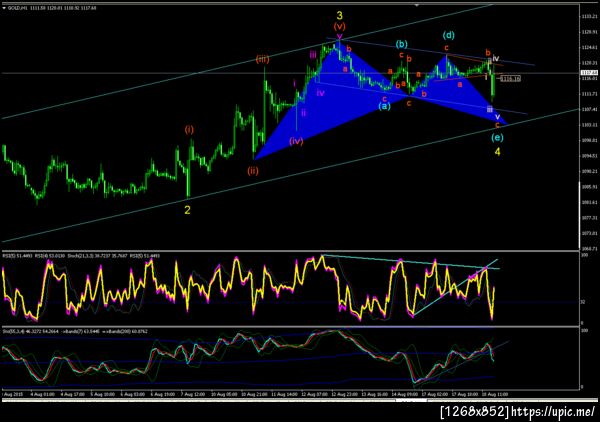The image size is (600, 422).
Task: Select the magenta sub-wave label ii
Action: click(303, 112)
